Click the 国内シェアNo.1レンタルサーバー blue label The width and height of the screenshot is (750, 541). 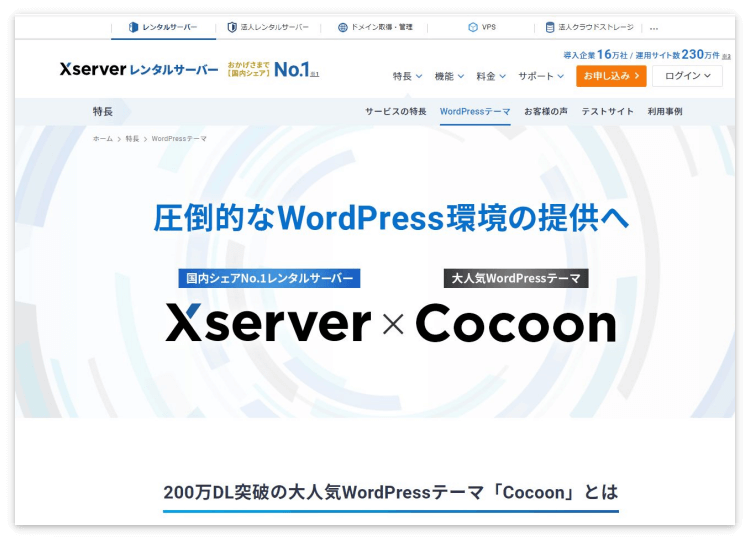coord(269,278)
